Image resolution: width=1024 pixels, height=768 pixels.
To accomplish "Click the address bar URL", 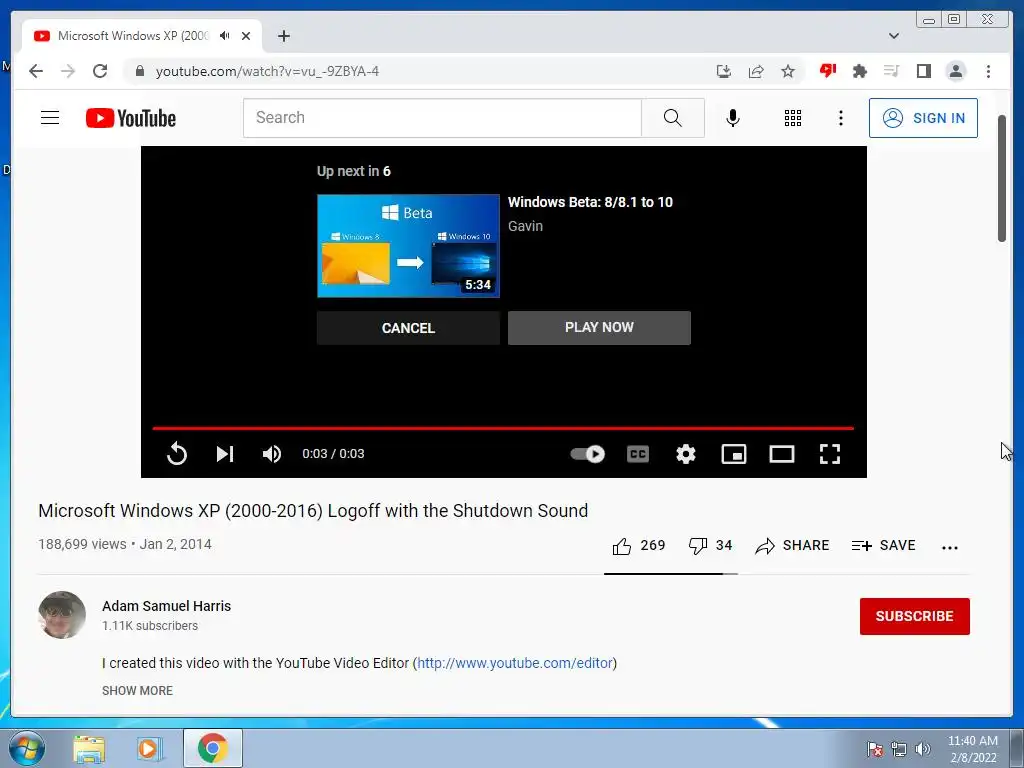I will point(267,71).
